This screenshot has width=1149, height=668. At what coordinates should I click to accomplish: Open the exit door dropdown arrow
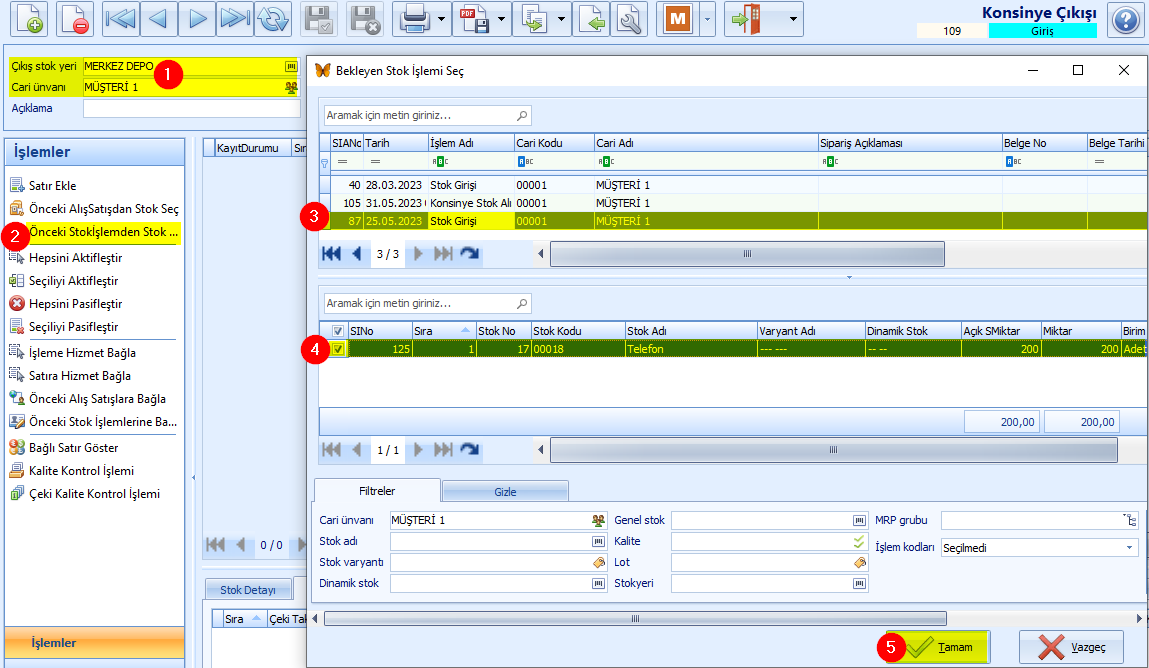pos(793,19)
